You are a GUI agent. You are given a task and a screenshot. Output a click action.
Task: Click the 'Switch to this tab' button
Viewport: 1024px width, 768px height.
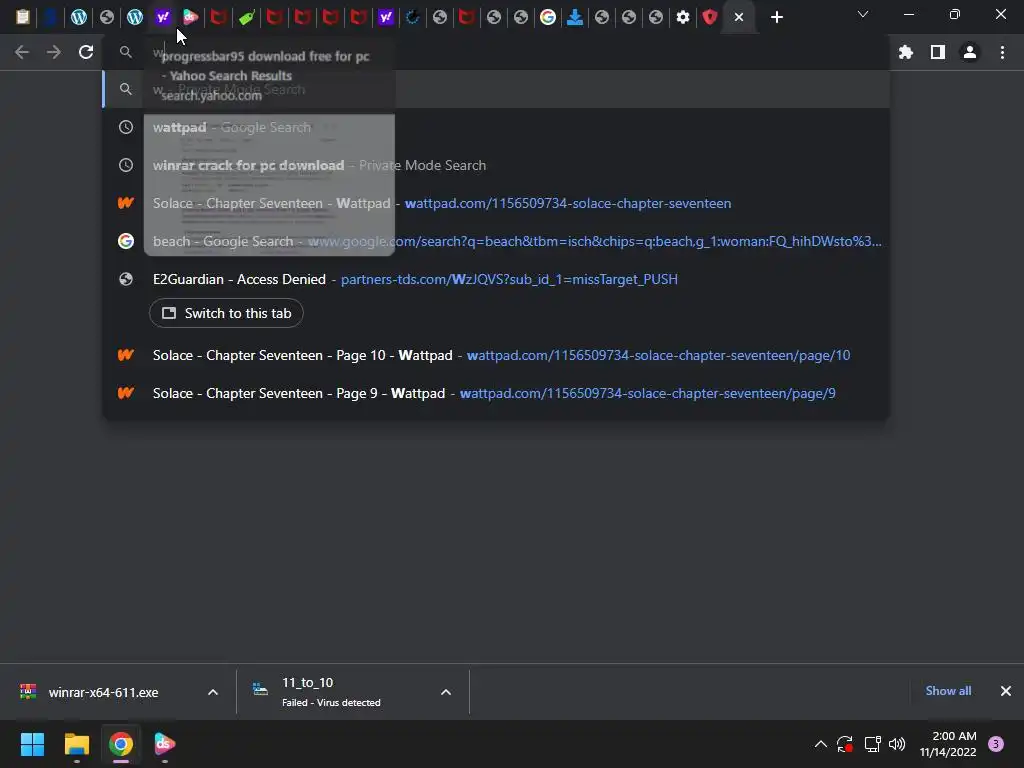pyautogui.click(x=226, y=313)
